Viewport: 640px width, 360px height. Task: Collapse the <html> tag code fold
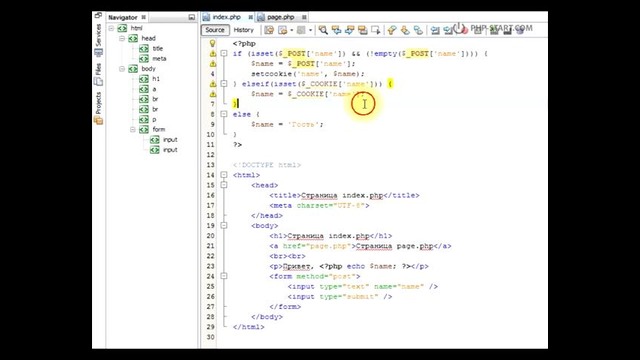[x=224, y=175]
